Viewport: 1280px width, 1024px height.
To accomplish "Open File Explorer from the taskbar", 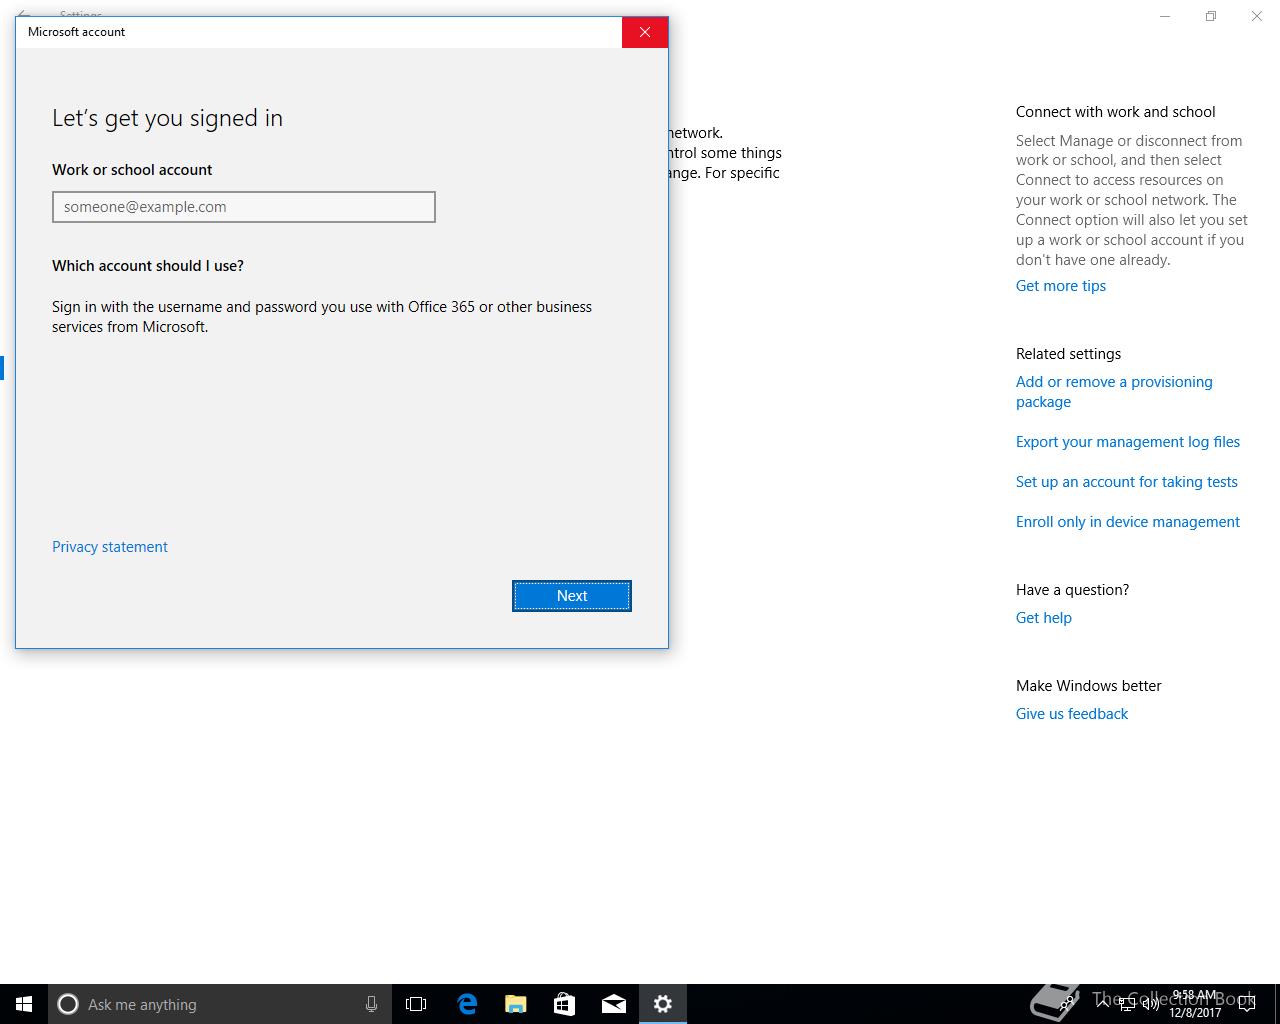I will [x=515, y=1004].
